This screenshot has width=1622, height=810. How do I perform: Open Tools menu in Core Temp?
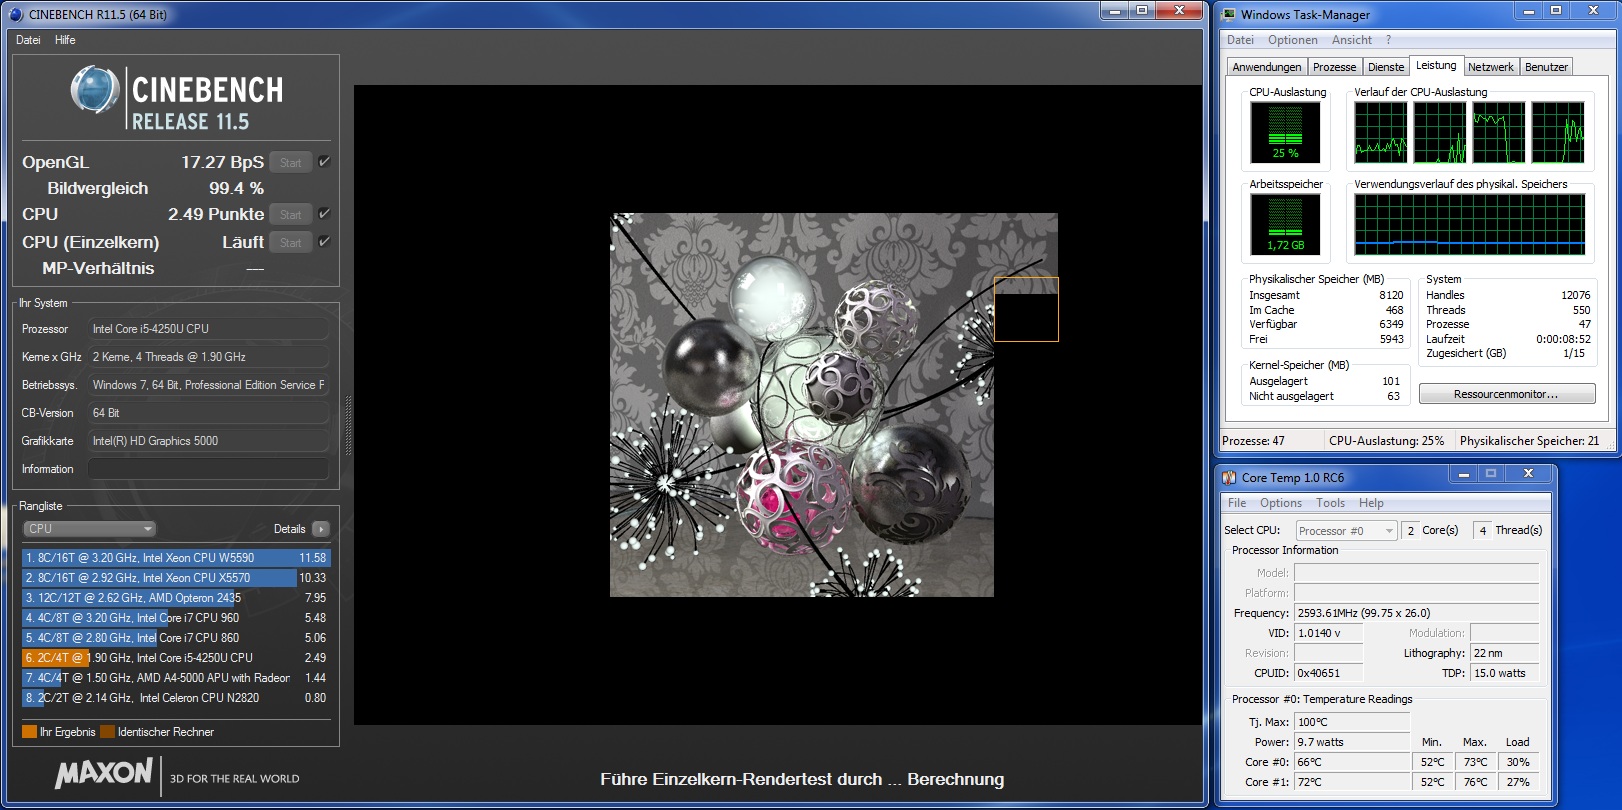pyautogui.click(x=1330, y=503)
